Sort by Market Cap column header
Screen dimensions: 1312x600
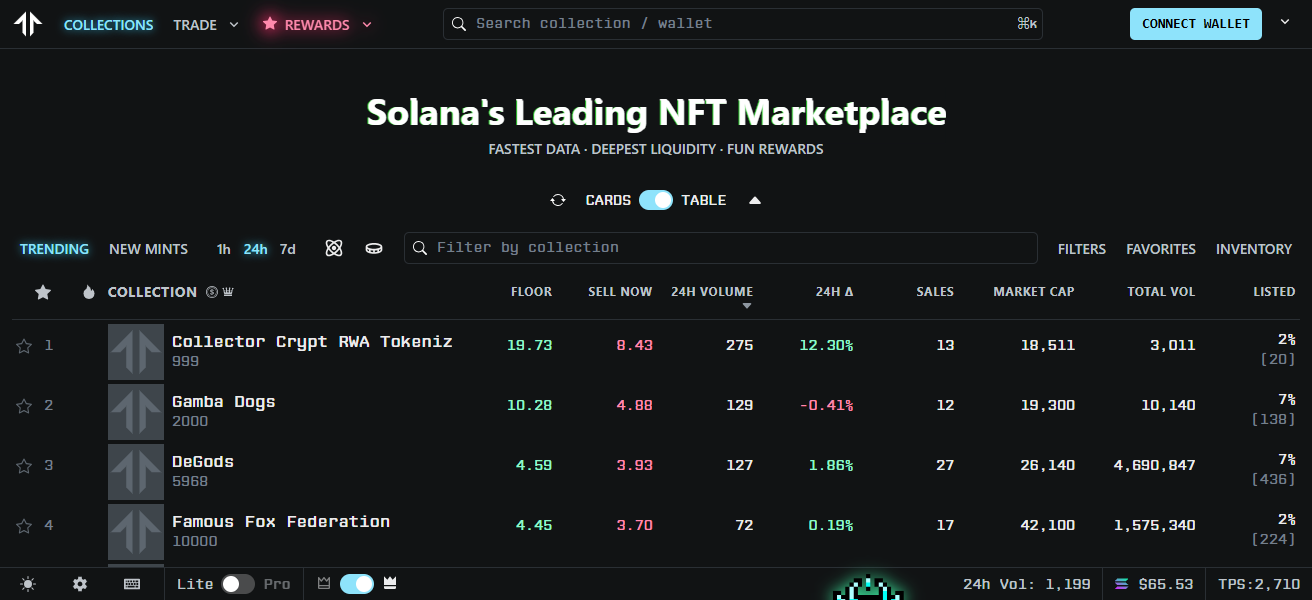[1034, 292]
